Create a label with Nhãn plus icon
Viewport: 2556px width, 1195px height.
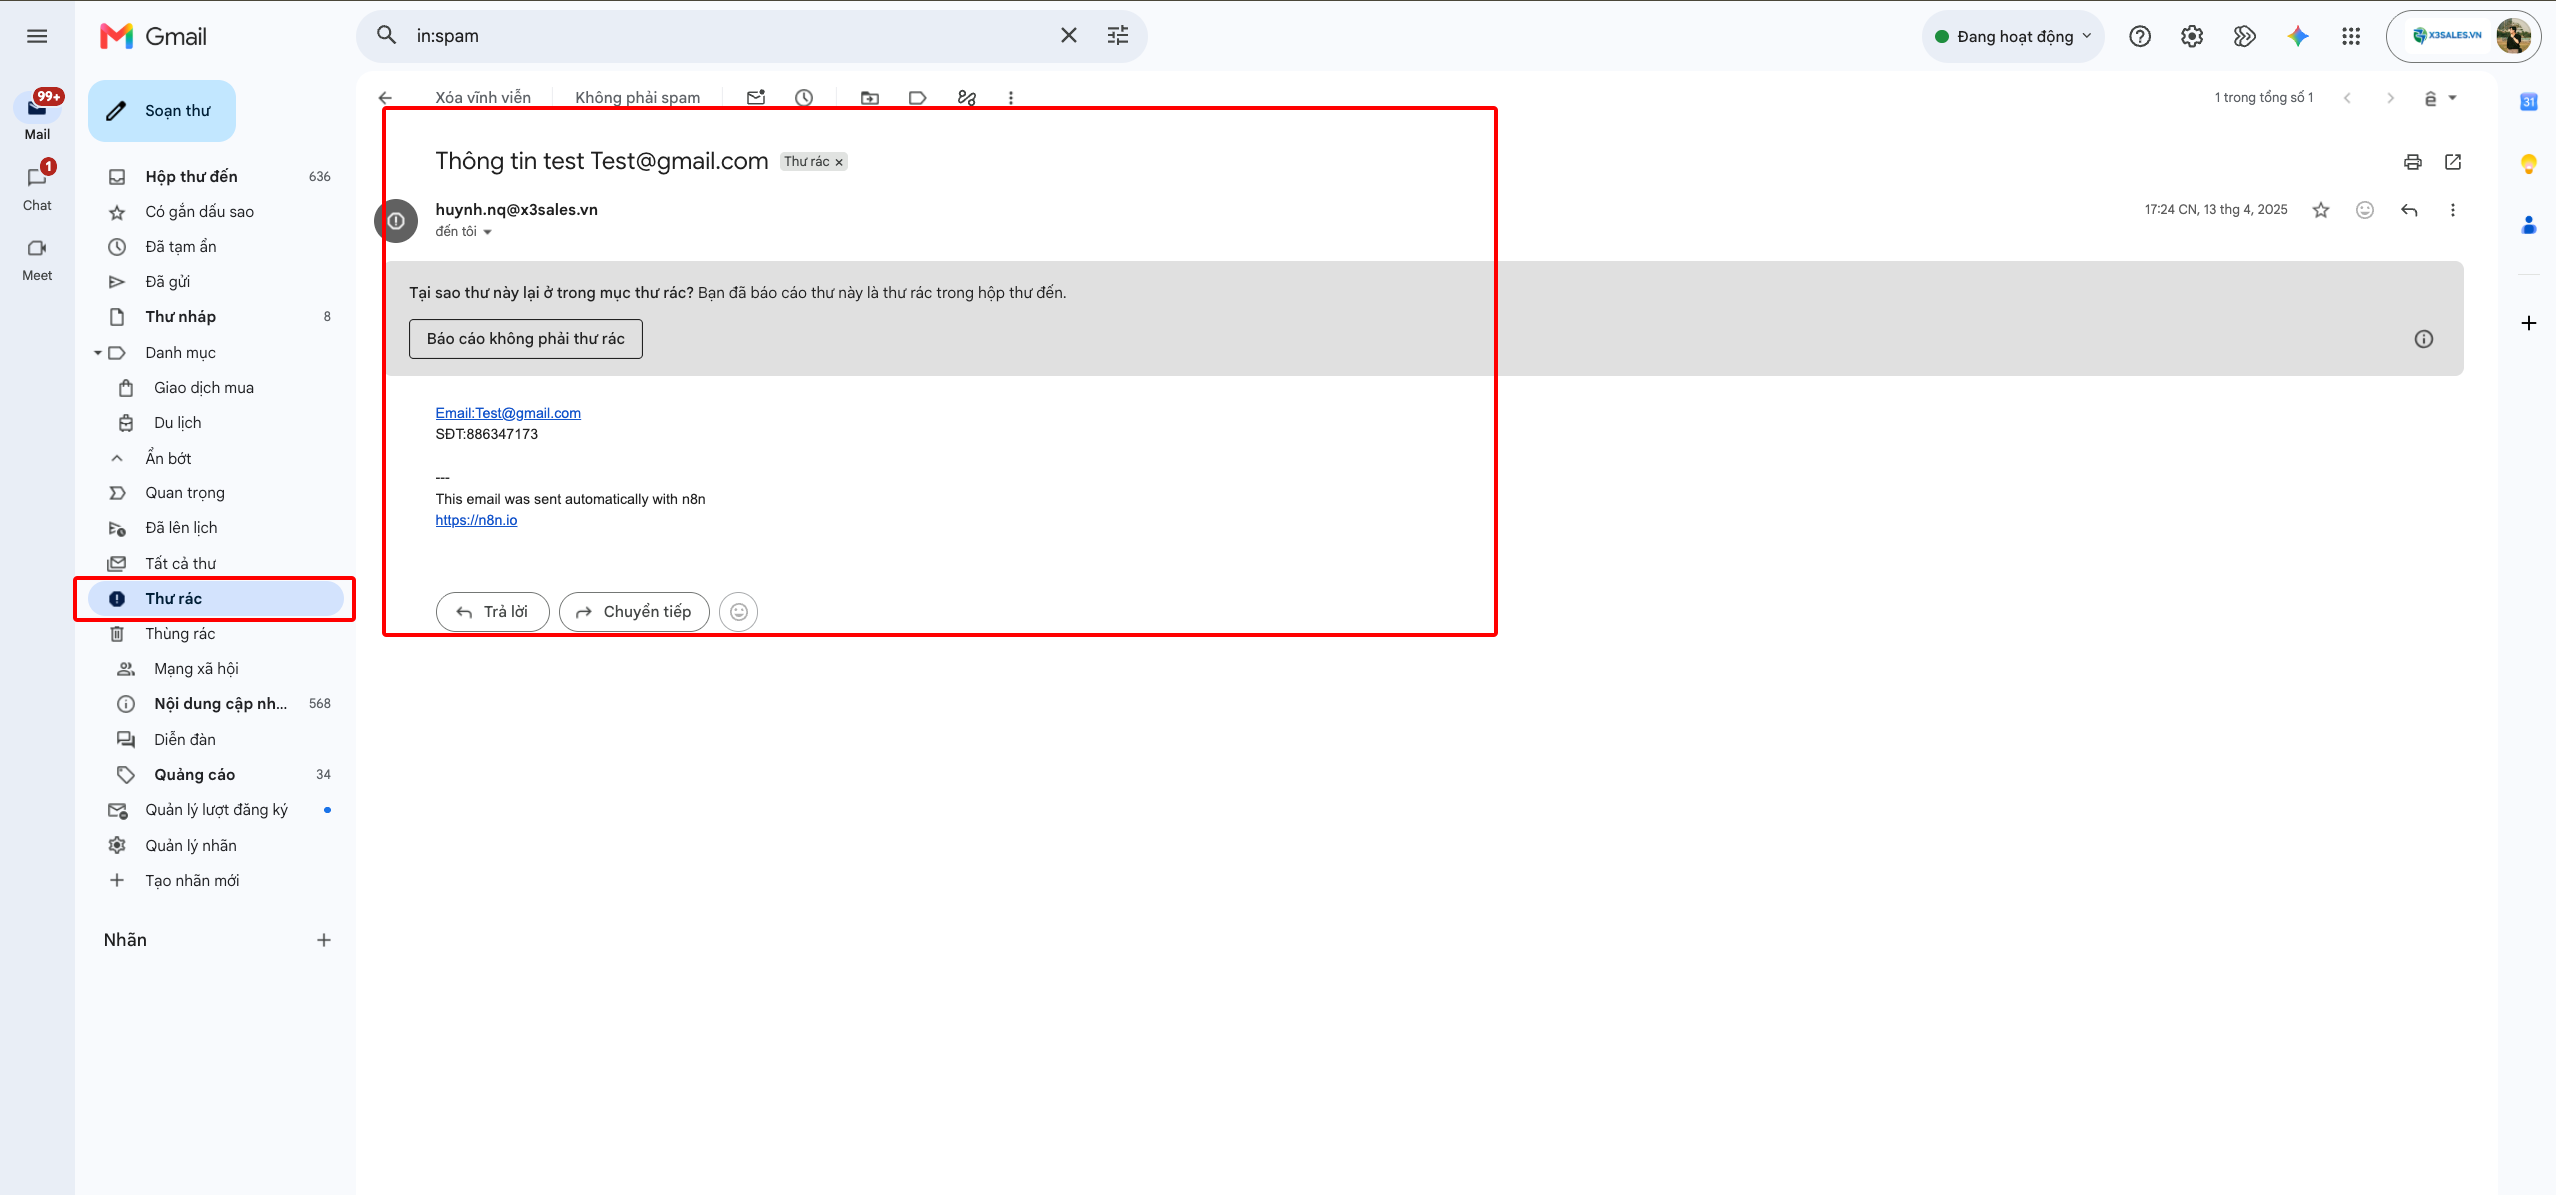coord(324,940)
